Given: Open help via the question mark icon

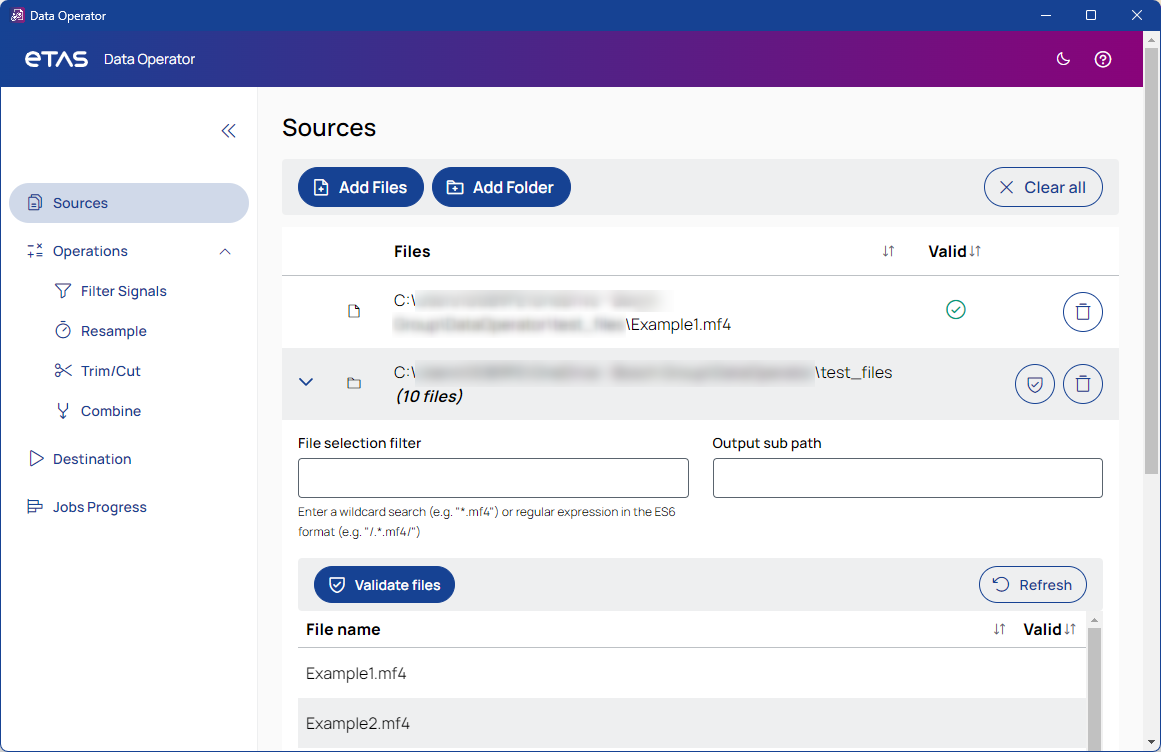Looking at the screenshot, I should pyautogui.click(x=1103, y=59).
